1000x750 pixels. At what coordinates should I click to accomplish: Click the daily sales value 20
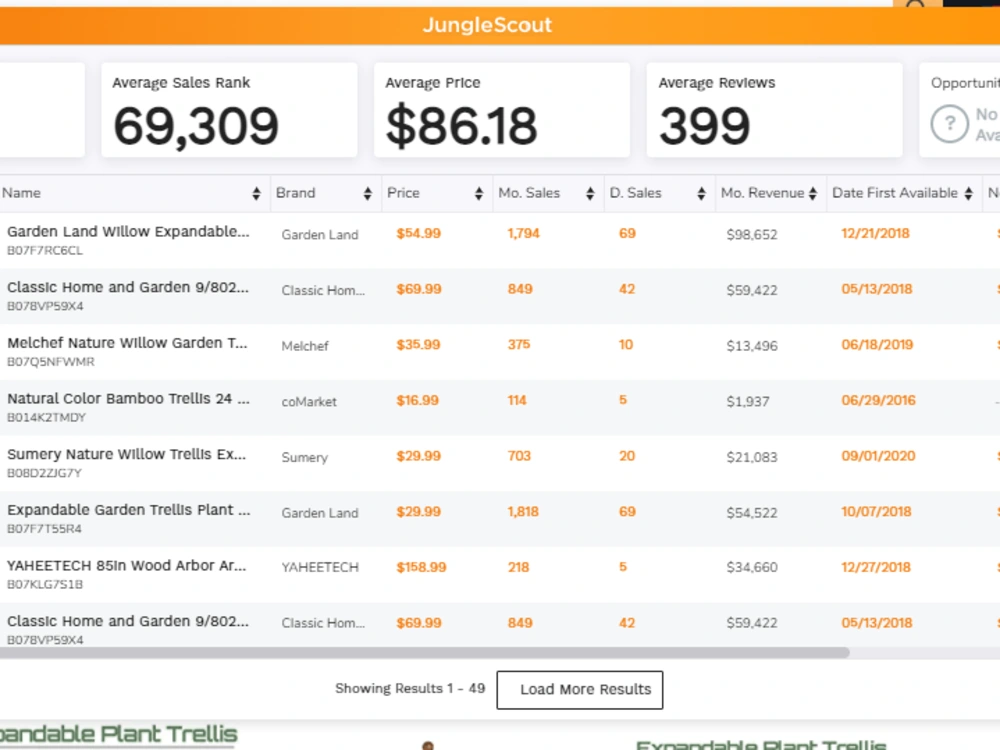(x=627, y=456)
